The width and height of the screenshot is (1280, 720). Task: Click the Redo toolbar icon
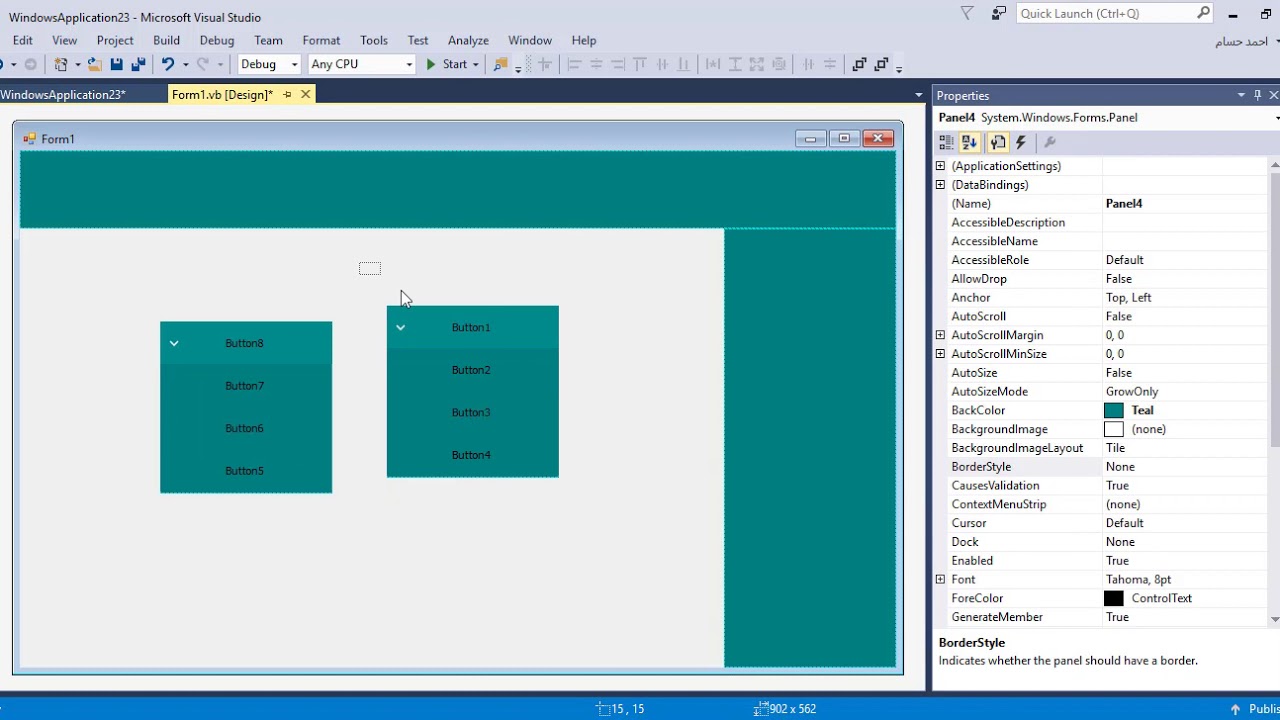click(203, 64)
